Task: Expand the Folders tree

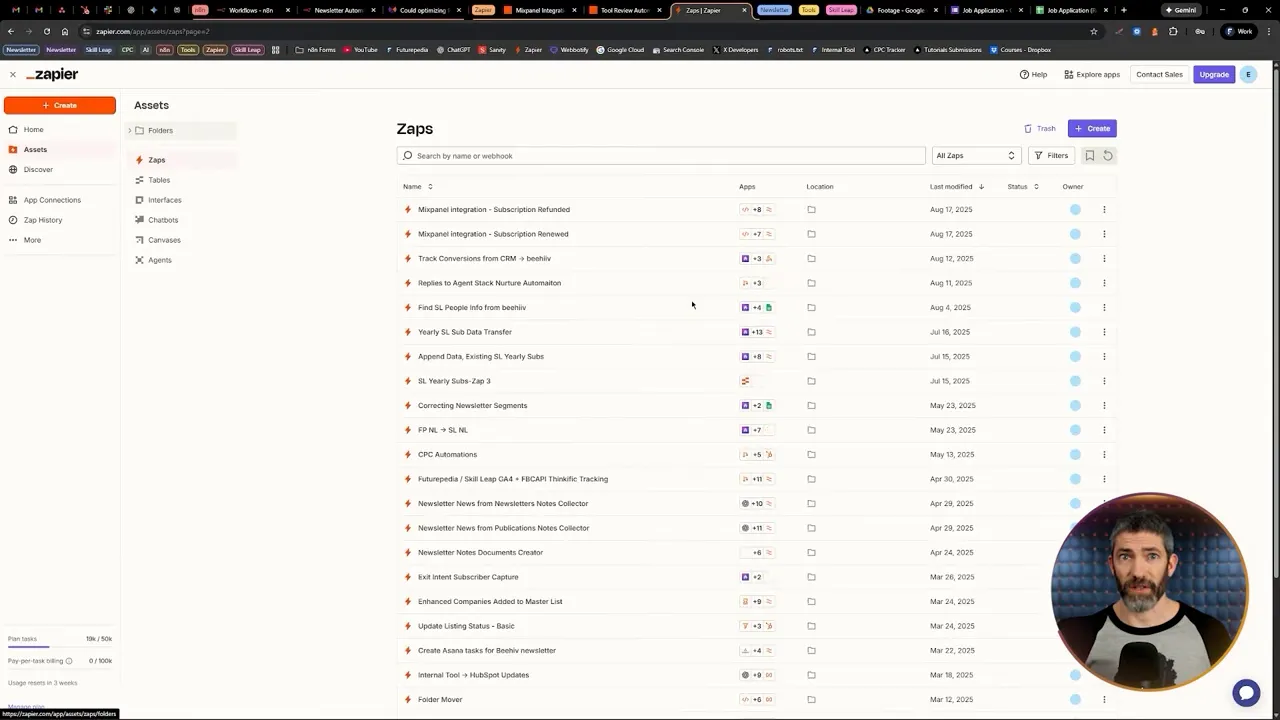Action: [129, 131]
